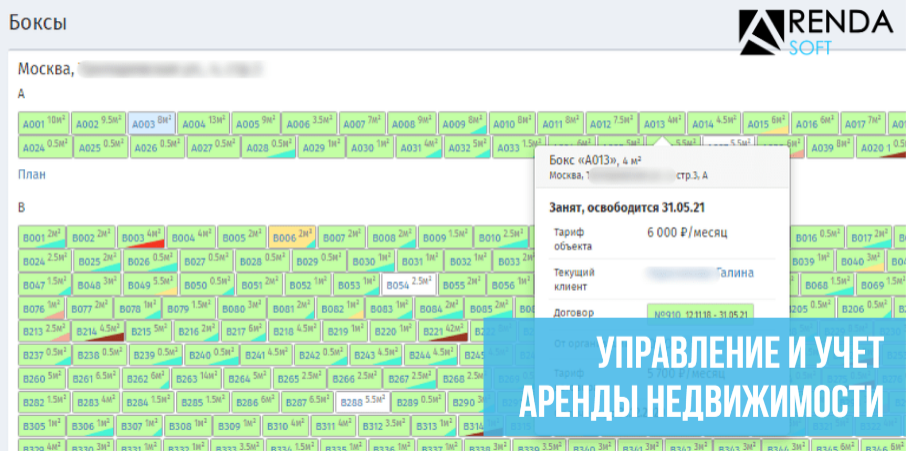Viewport: 906px width, 451px height.
Task: Select box A004 13м²
Action: click(203, 123)
